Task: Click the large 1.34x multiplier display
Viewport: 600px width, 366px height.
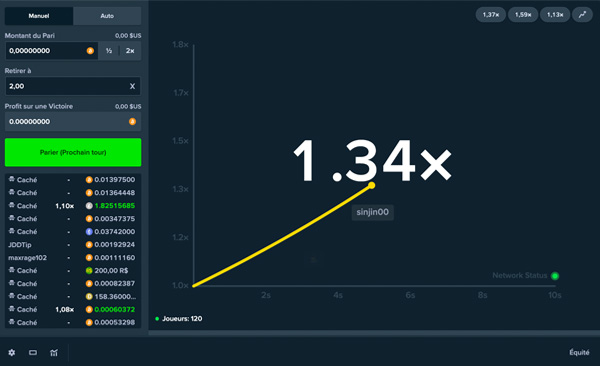Action: (372, 161)
